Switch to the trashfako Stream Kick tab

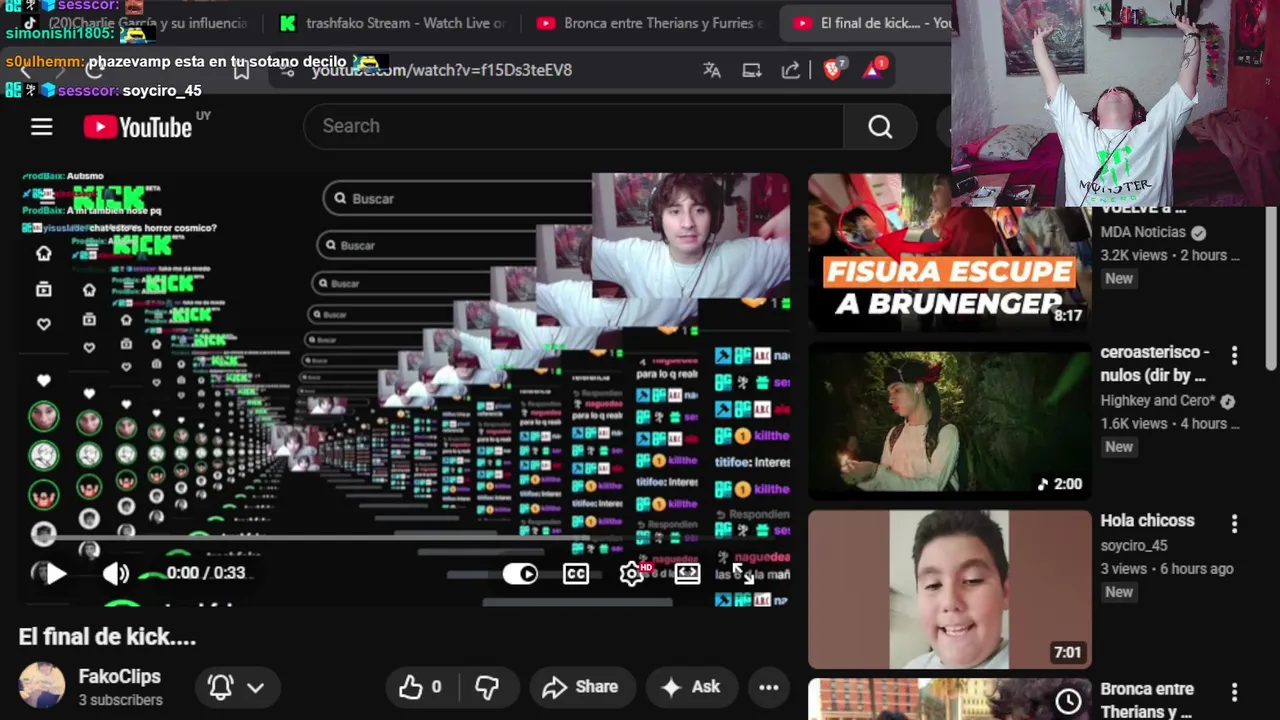(x=393, y=23)
